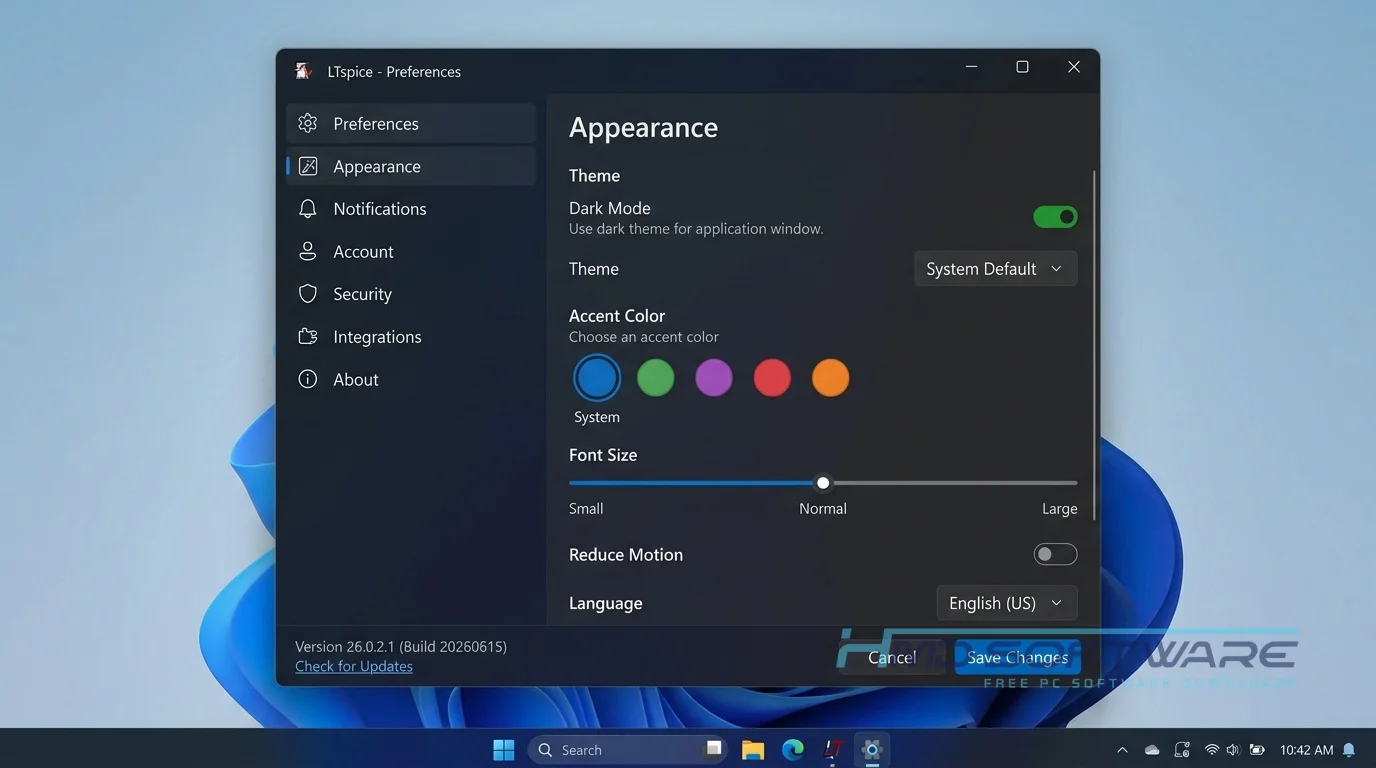Open the Account section
This screenshot has width=1376, height=768.
coord(411,251)
